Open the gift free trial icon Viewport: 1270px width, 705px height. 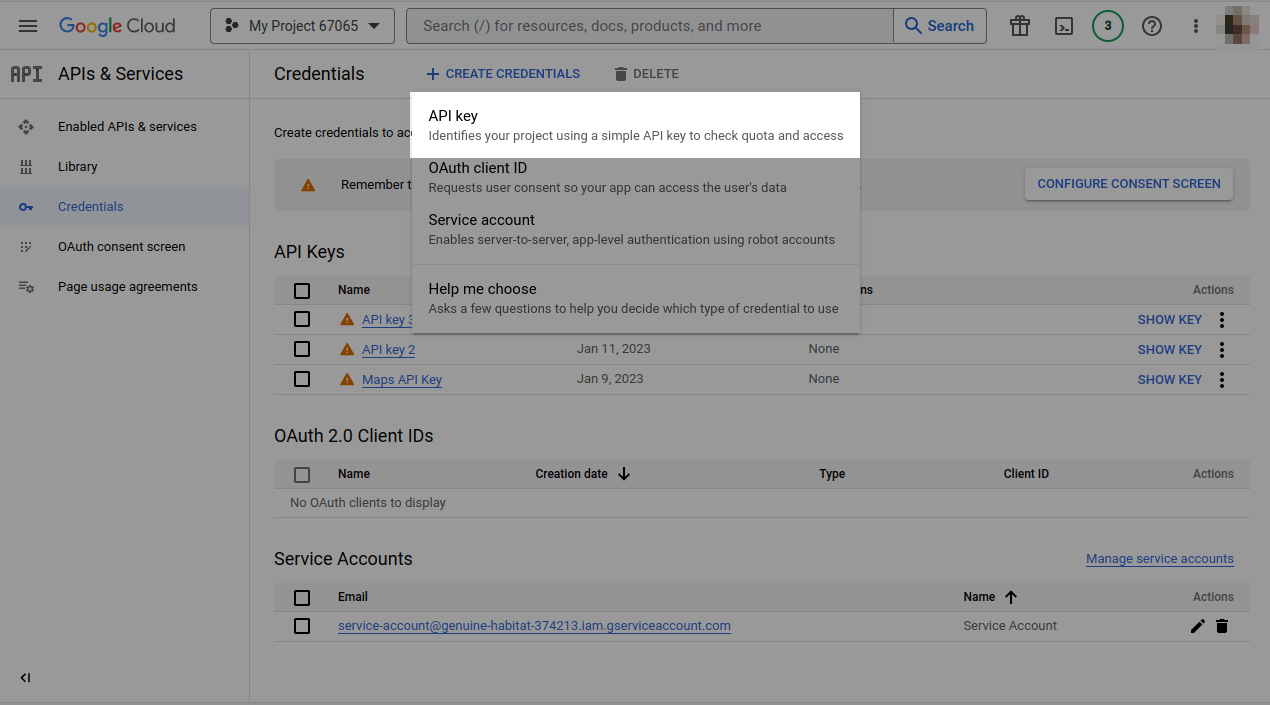[x=1020, y=26]
